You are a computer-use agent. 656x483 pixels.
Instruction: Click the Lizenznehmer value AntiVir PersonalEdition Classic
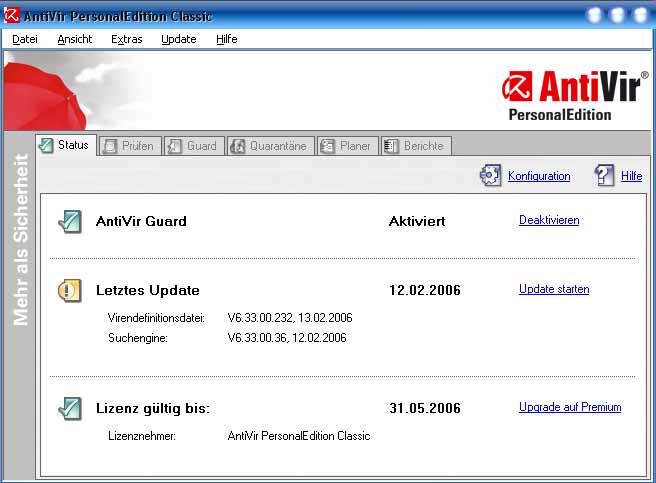pyautogui.click(x=299, y=436)
